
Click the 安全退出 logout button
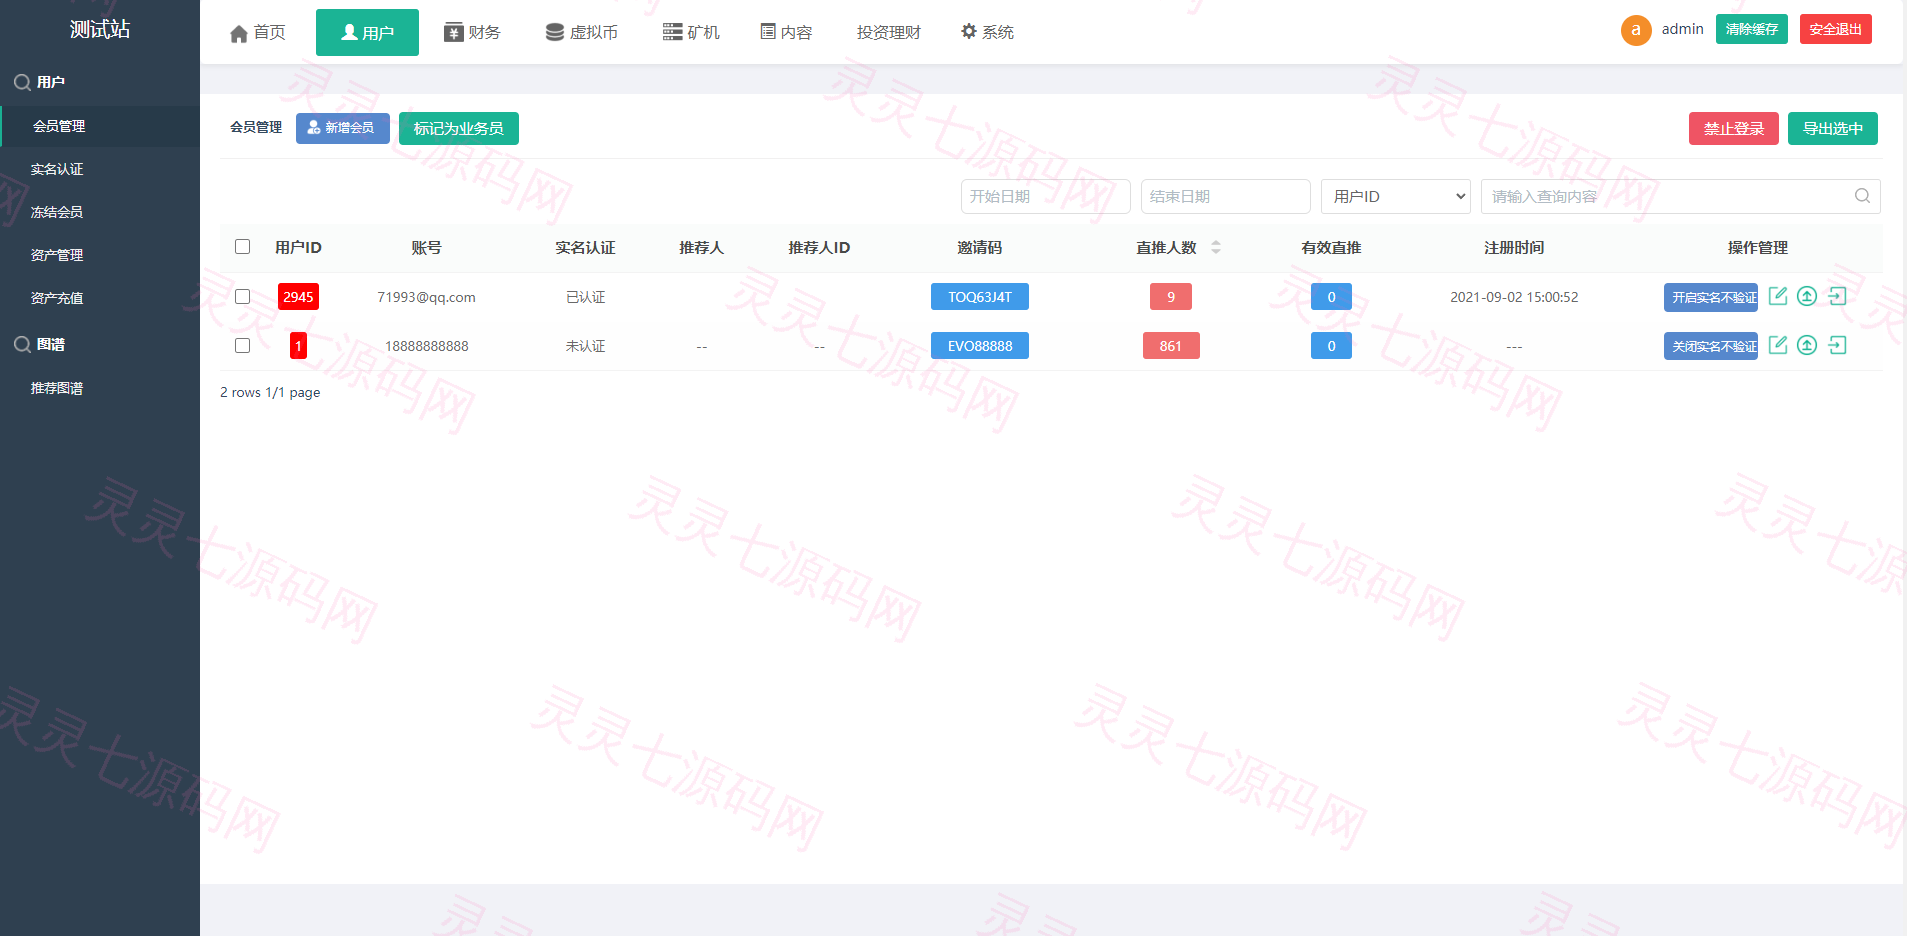[x=1836, y=29]
